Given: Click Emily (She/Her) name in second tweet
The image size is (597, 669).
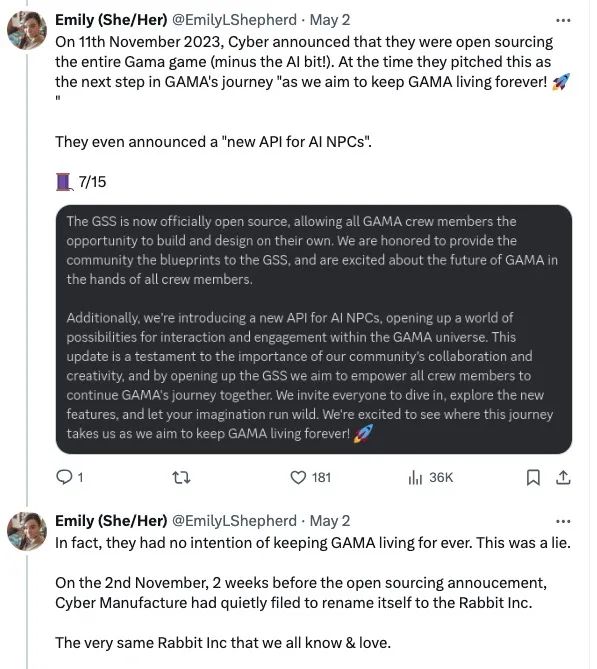Looking at the screenshot, I should [x=111, y=521].
